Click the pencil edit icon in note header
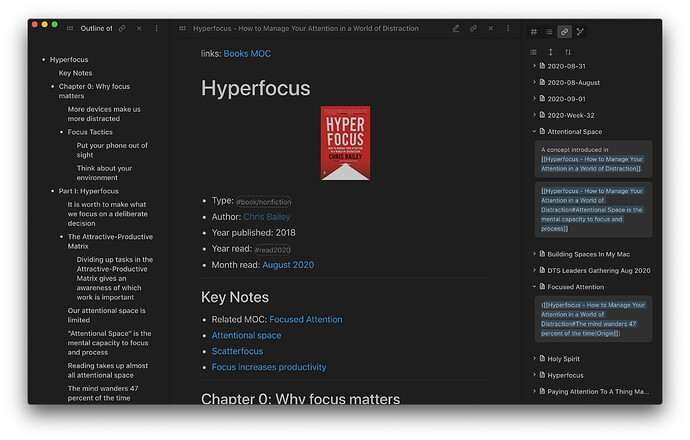The width and height of the screenshot is (690, 440). [456, 28]
